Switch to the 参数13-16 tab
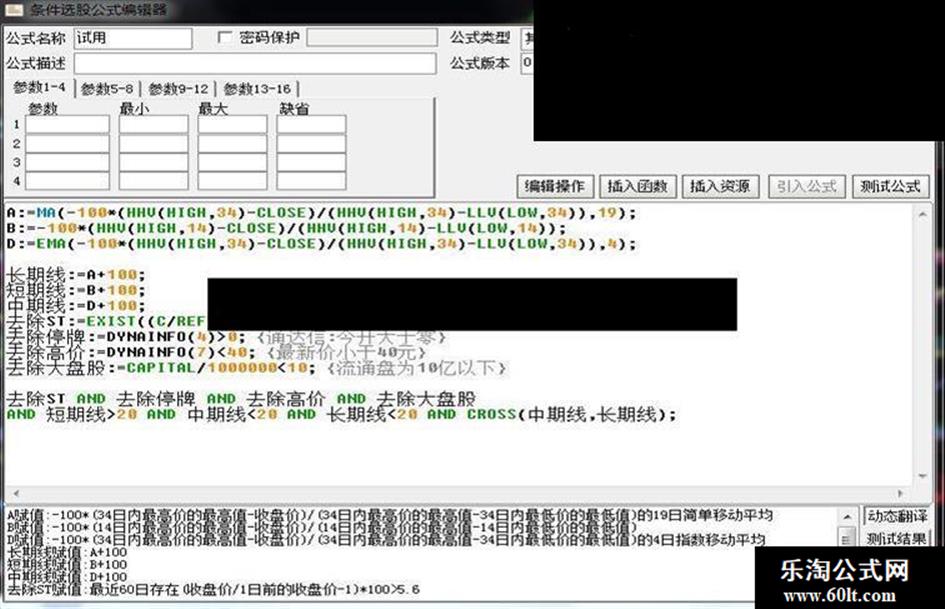Viewport: 945px width, 609px height. 258,89
